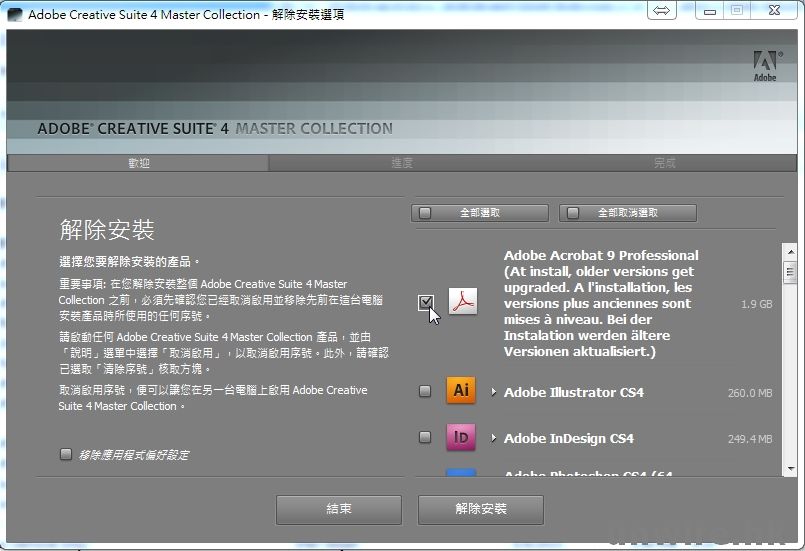Check the Adobe Illustrator CS4 checkbox
Viewport: 805px width, 551px height.
coord(425,392)
